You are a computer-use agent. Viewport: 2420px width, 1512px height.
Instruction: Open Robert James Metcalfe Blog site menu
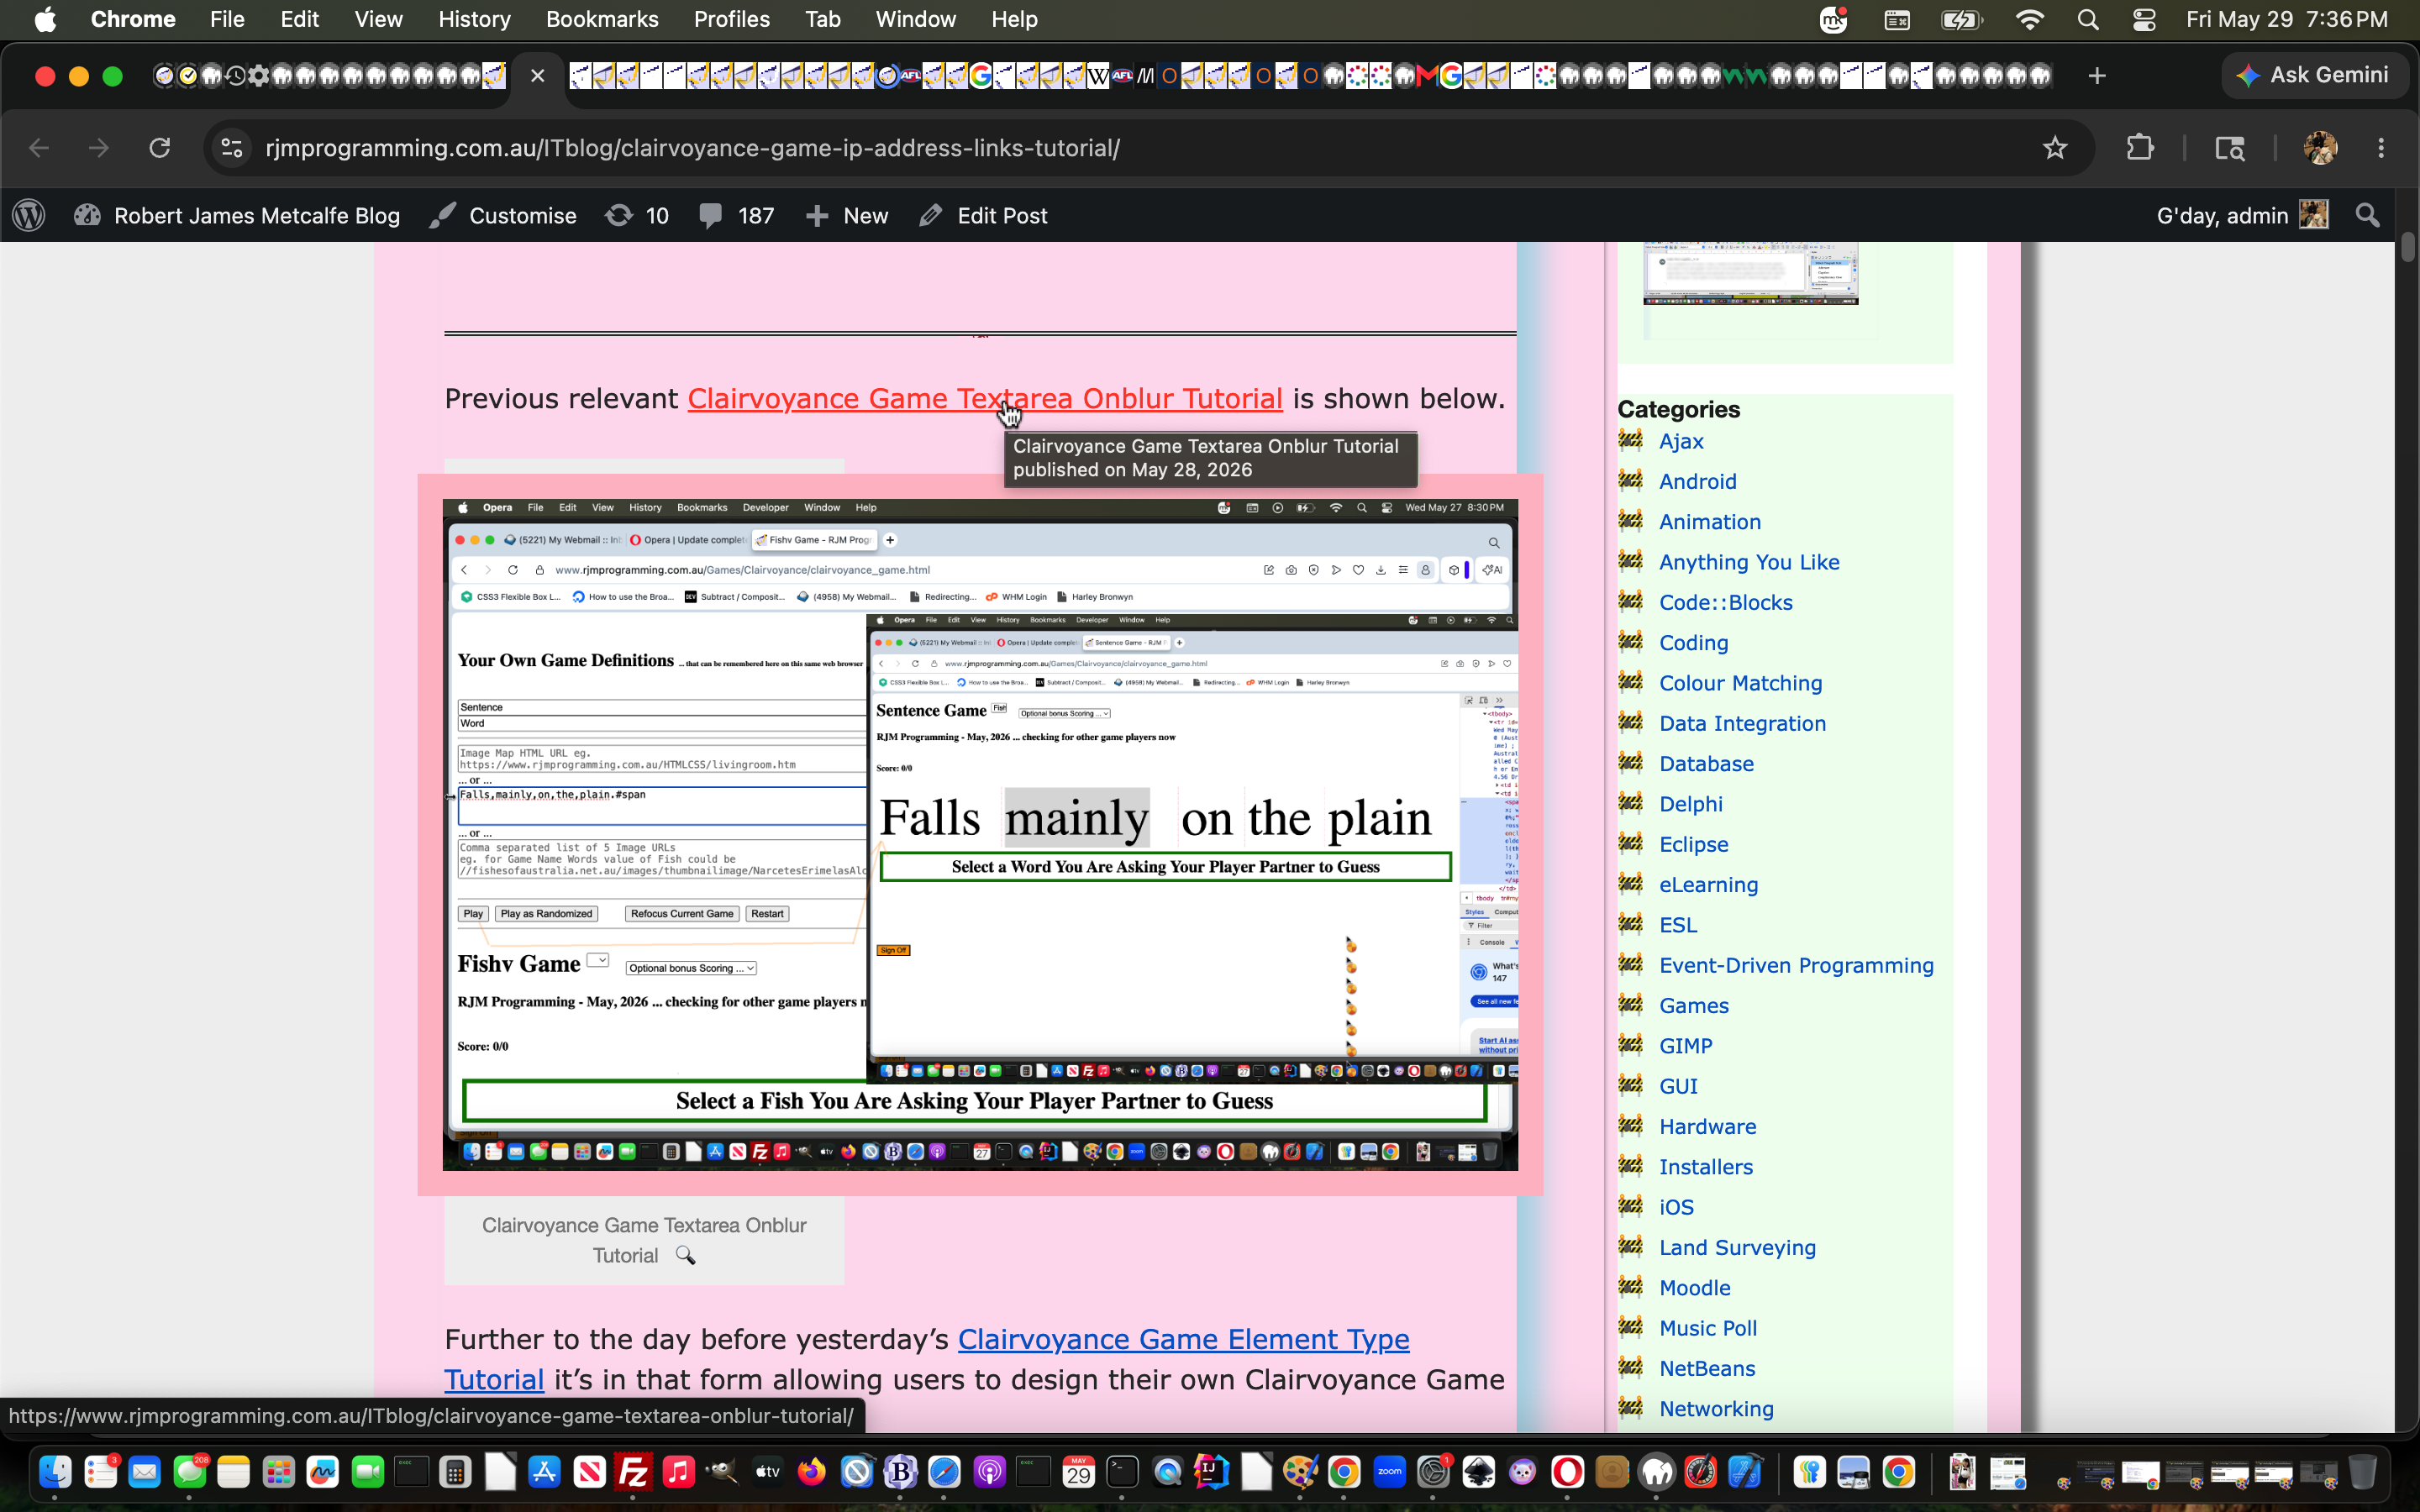pyautogui.click(x=237, y=216)
